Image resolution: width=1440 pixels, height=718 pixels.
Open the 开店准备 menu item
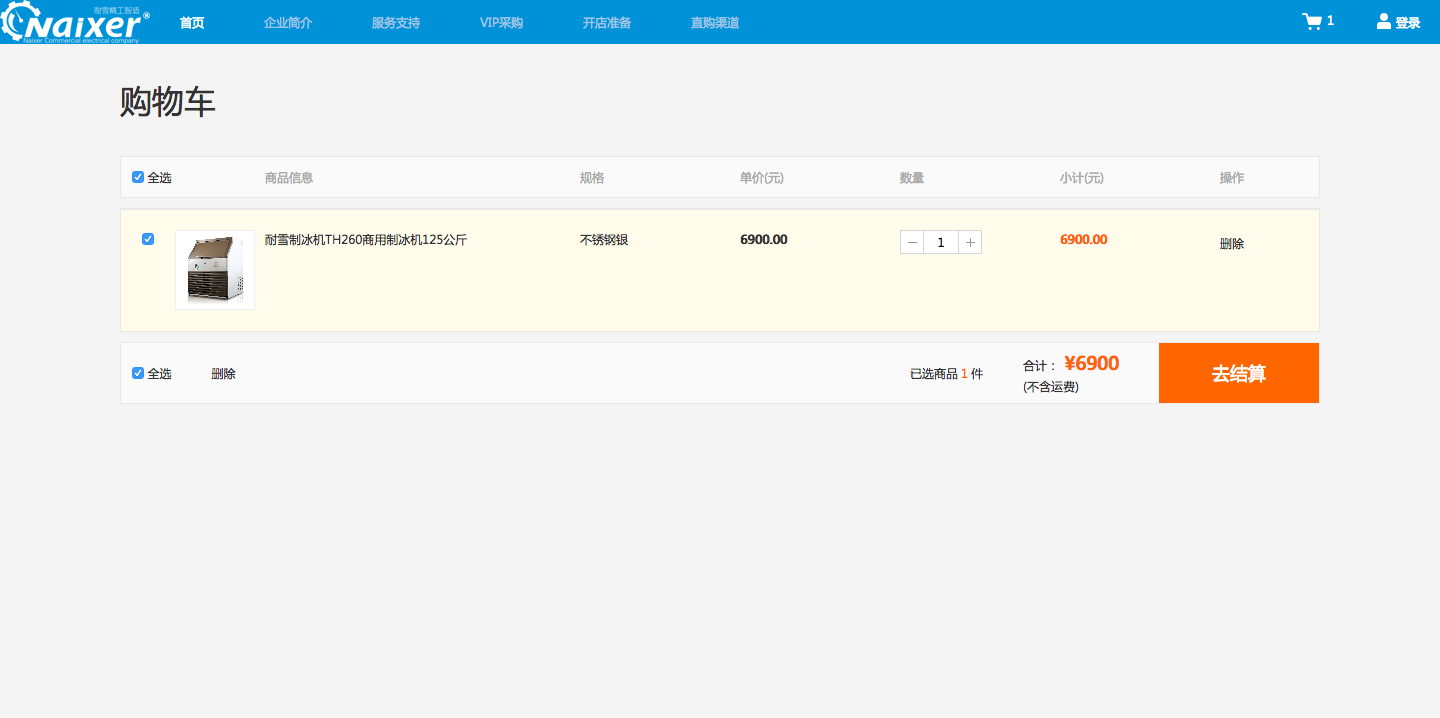(607, 23)
